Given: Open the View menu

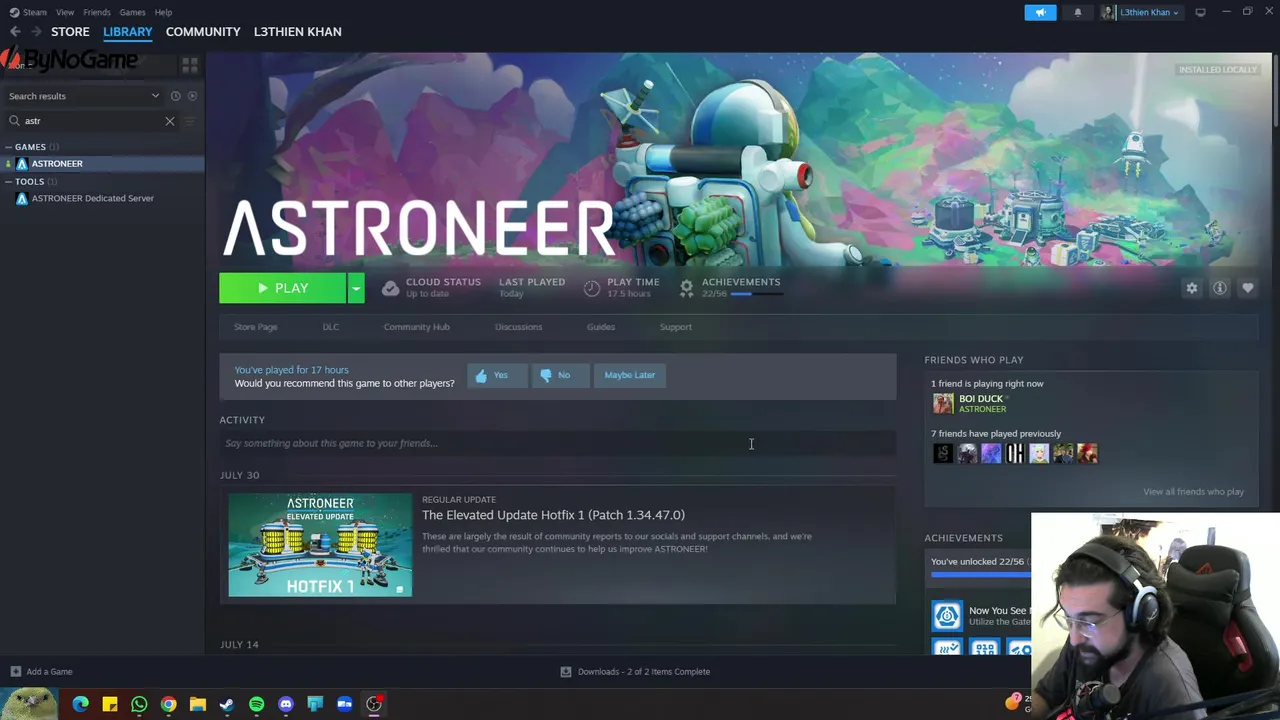Looking at the screenshot, I should tap(65, 12).
